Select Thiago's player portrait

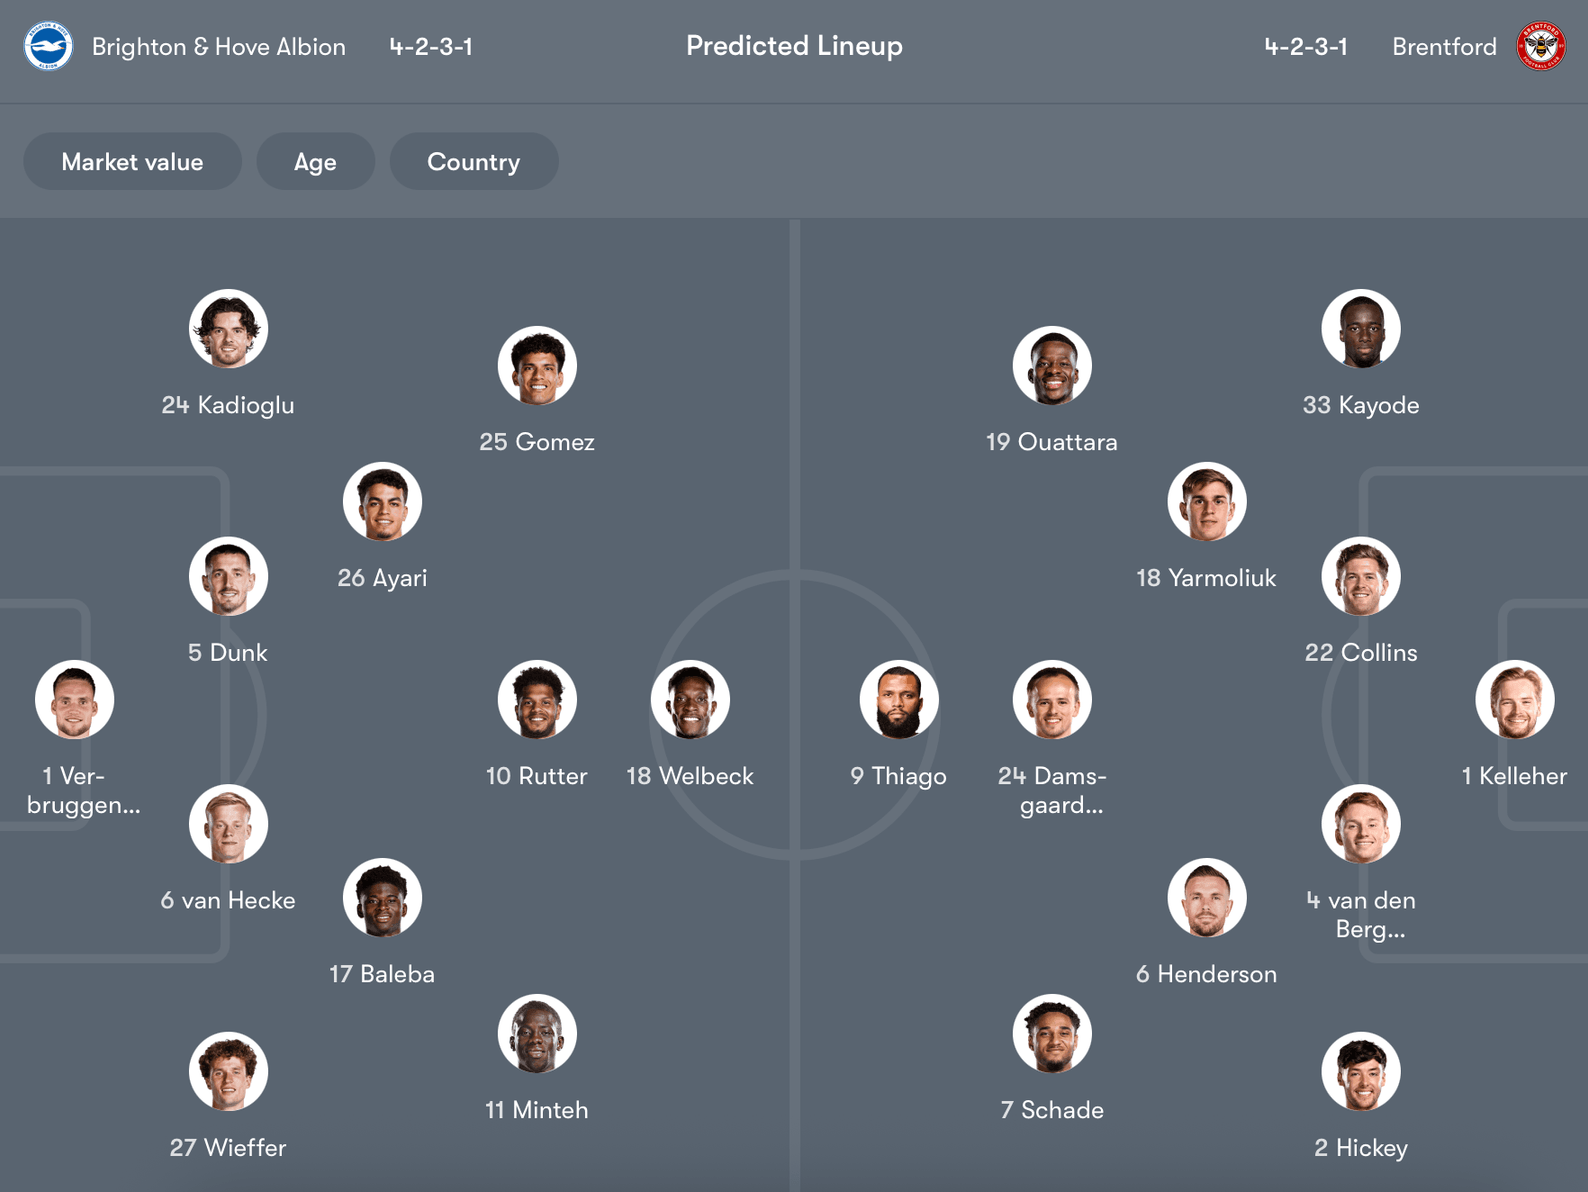point(898,700)
